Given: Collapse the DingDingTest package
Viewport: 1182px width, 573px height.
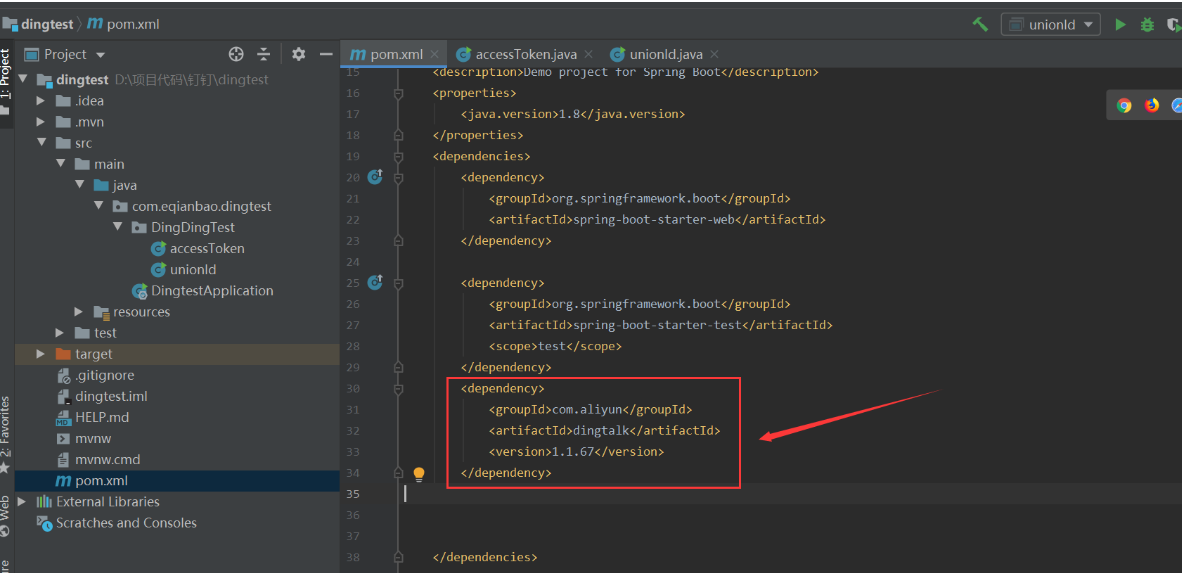Looking at the screenshot, I should coord(118,227).
